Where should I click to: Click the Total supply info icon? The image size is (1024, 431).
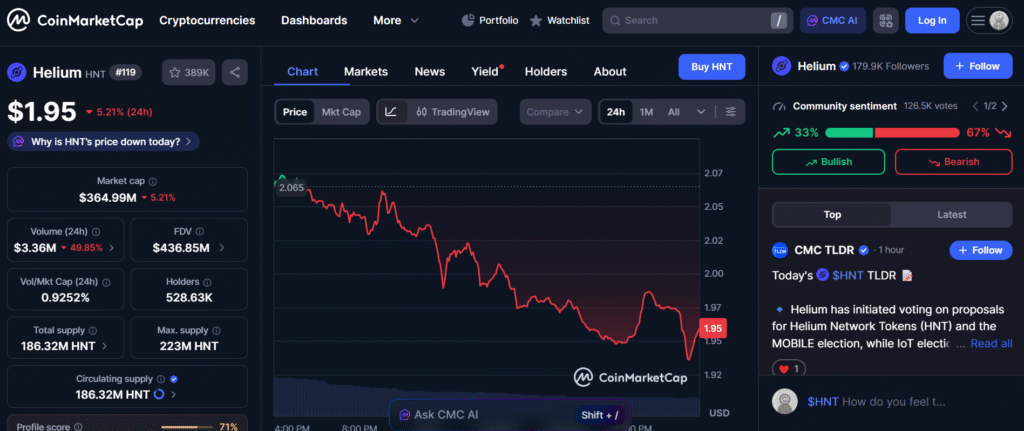click(x=93, y=330)
